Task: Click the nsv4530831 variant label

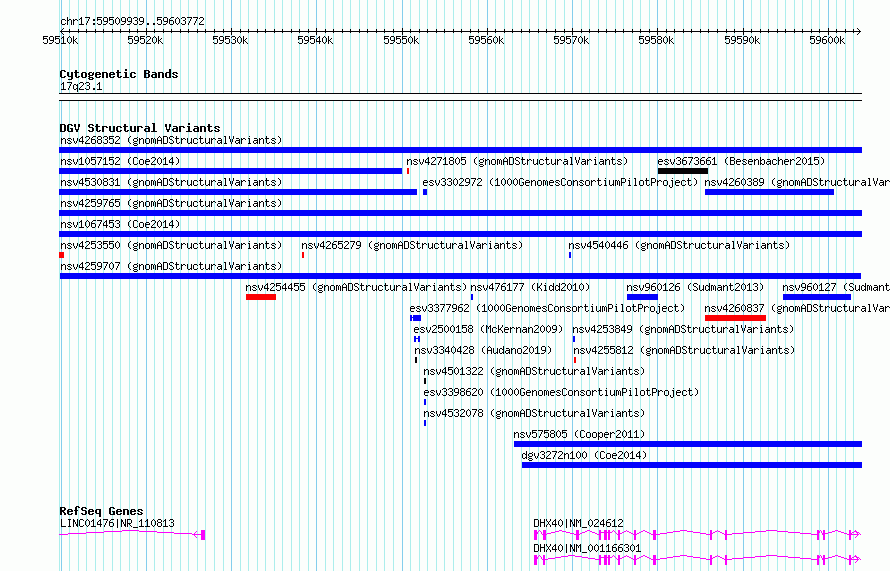Action: click(x=171, y=182)
